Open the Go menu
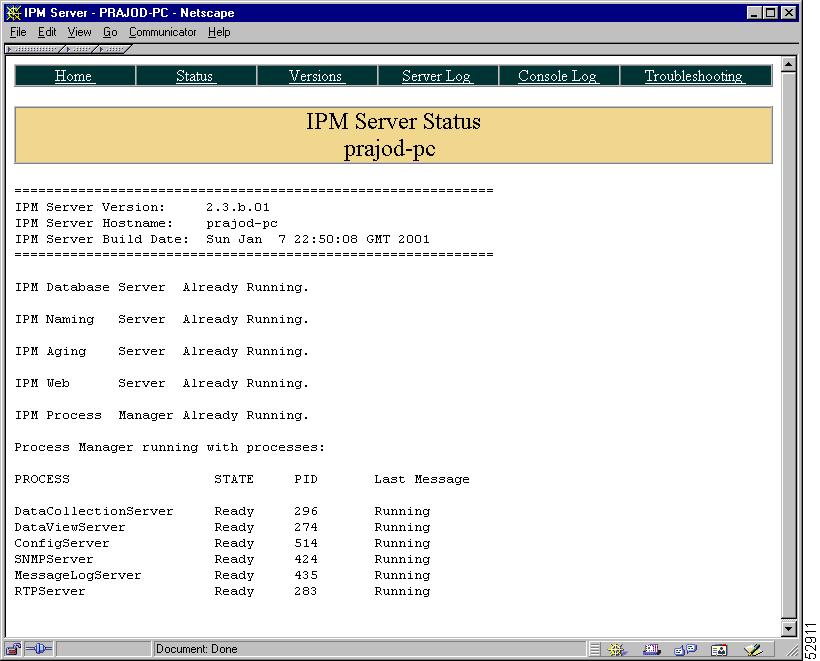 [110, 32]
